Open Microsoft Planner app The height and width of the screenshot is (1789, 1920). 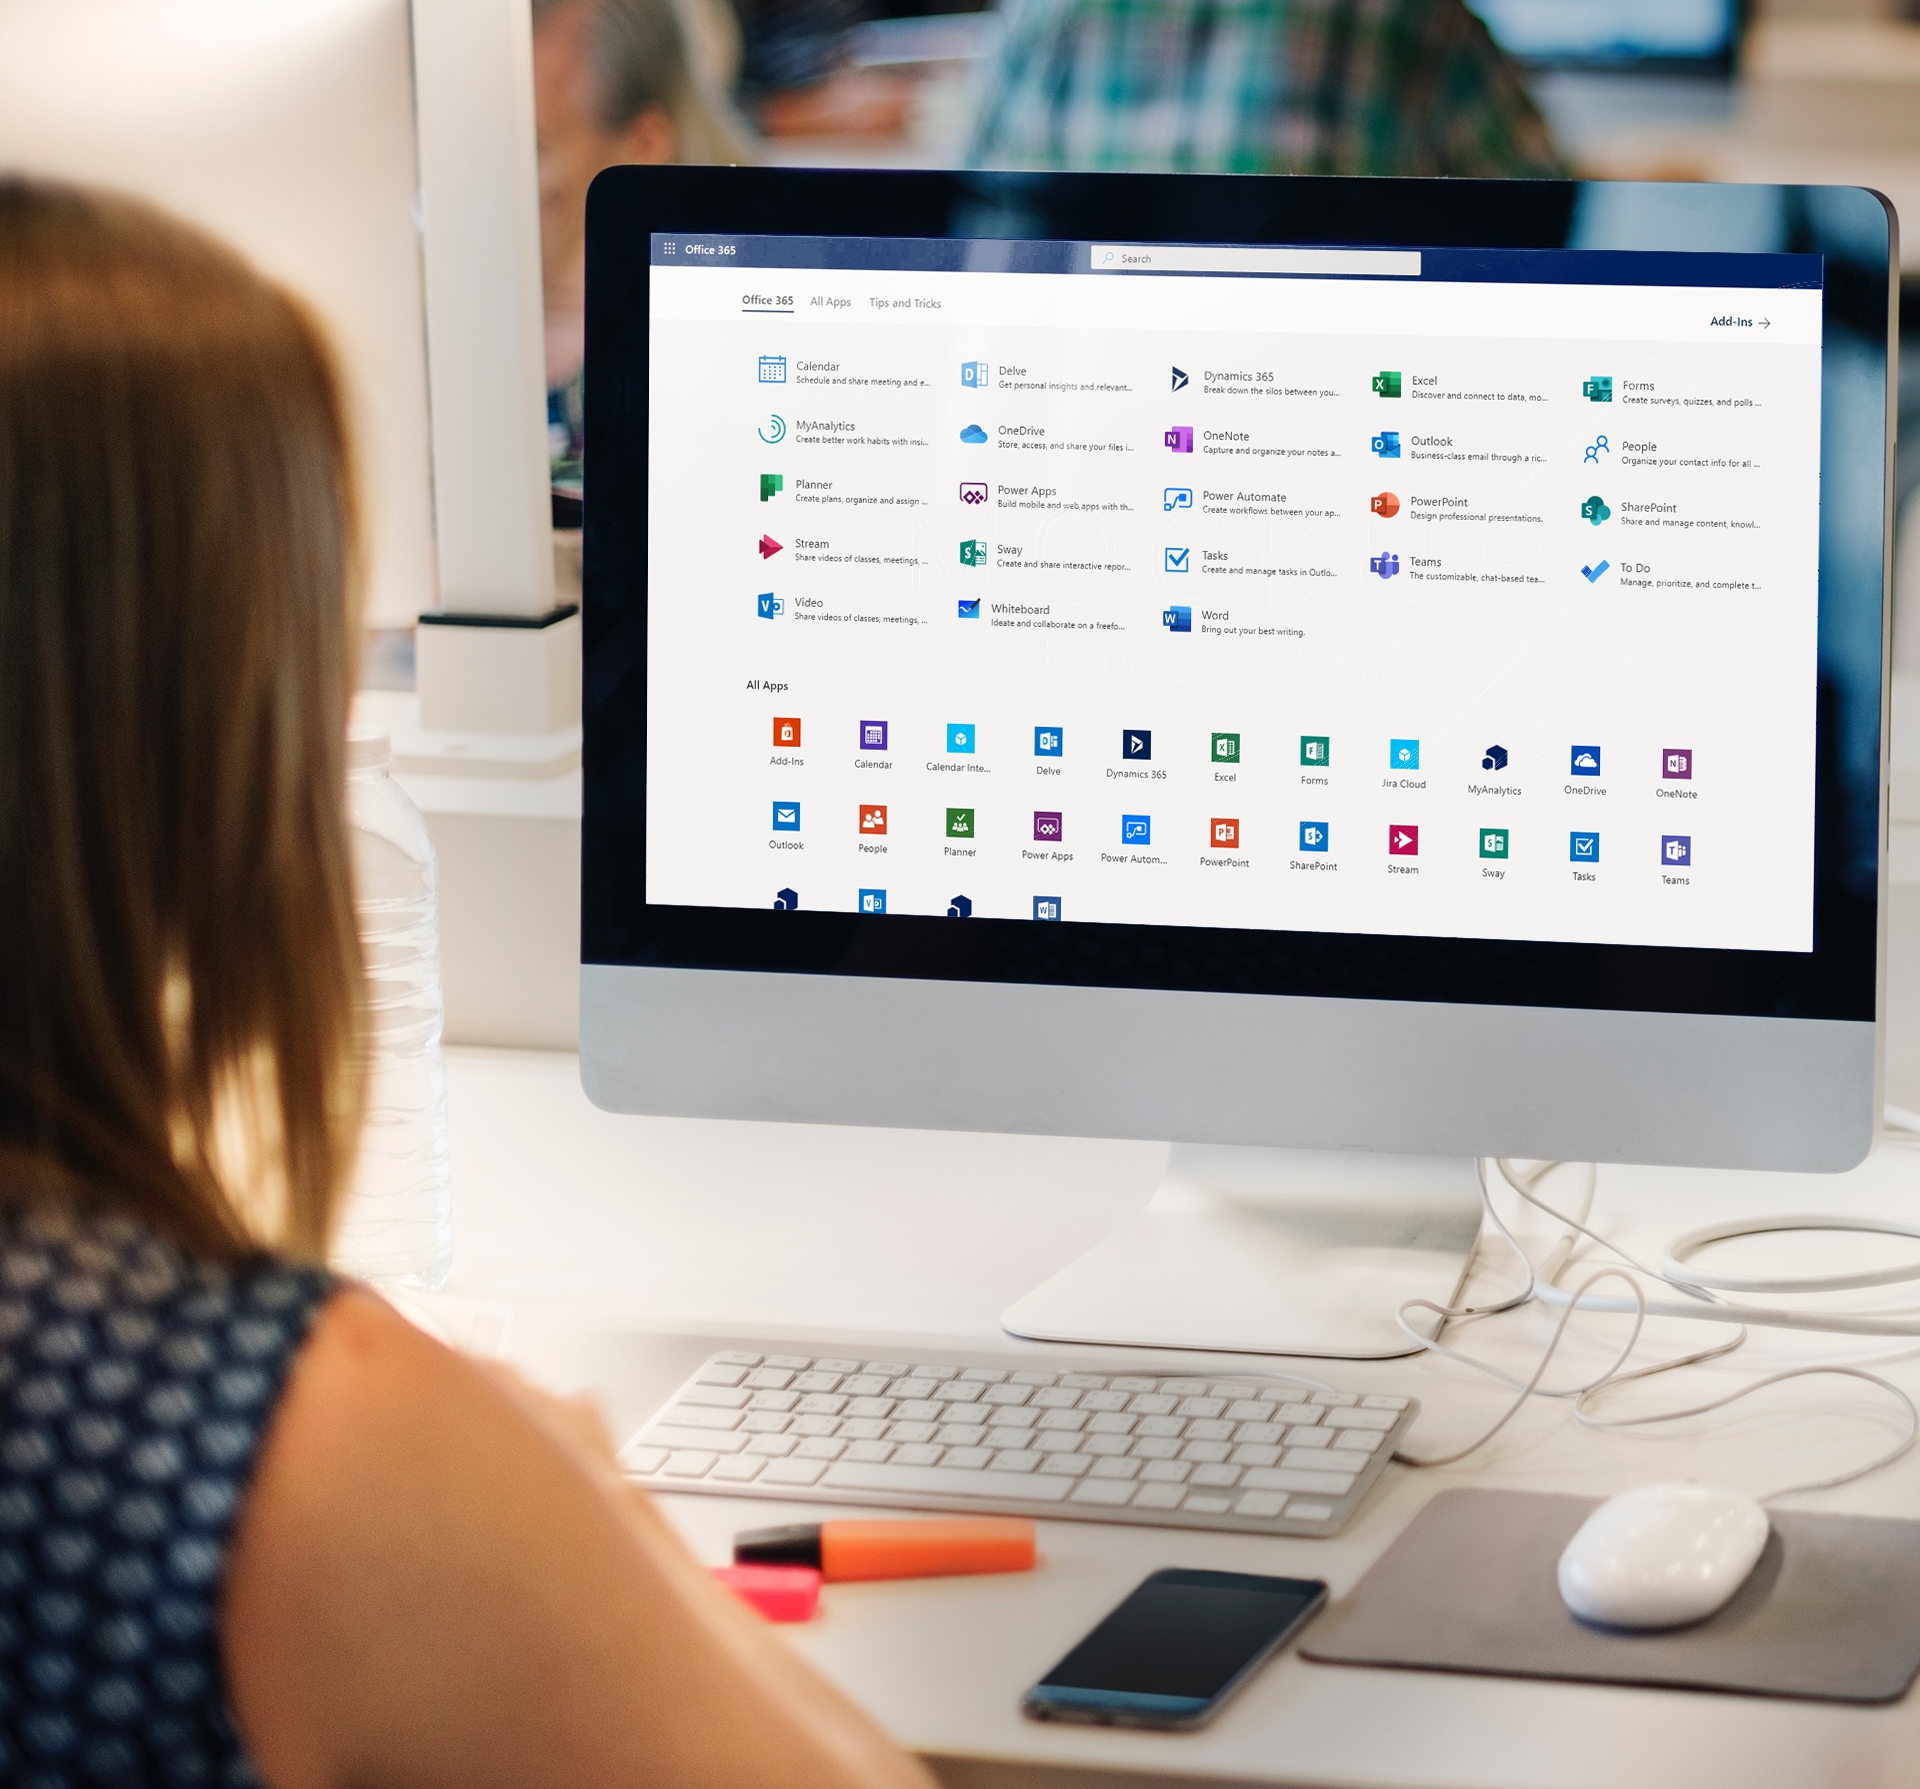pyautogui.click(x=765, y=493)
